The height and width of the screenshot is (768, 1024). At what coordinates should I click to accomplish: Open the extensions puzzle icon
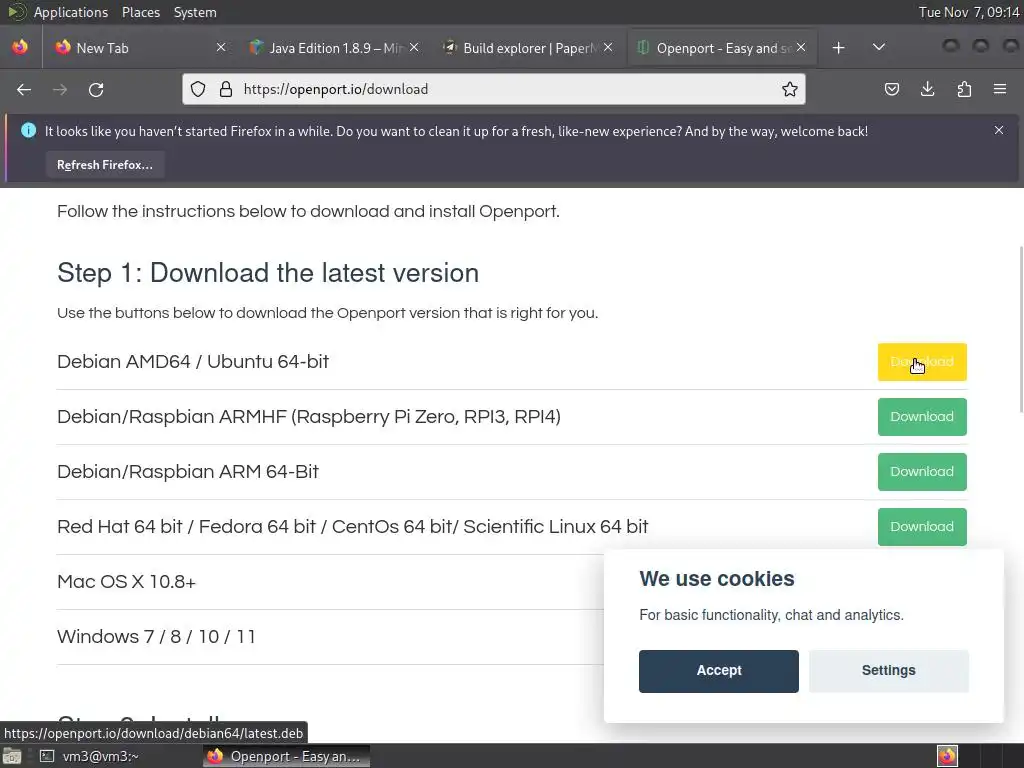pos(964,89)
